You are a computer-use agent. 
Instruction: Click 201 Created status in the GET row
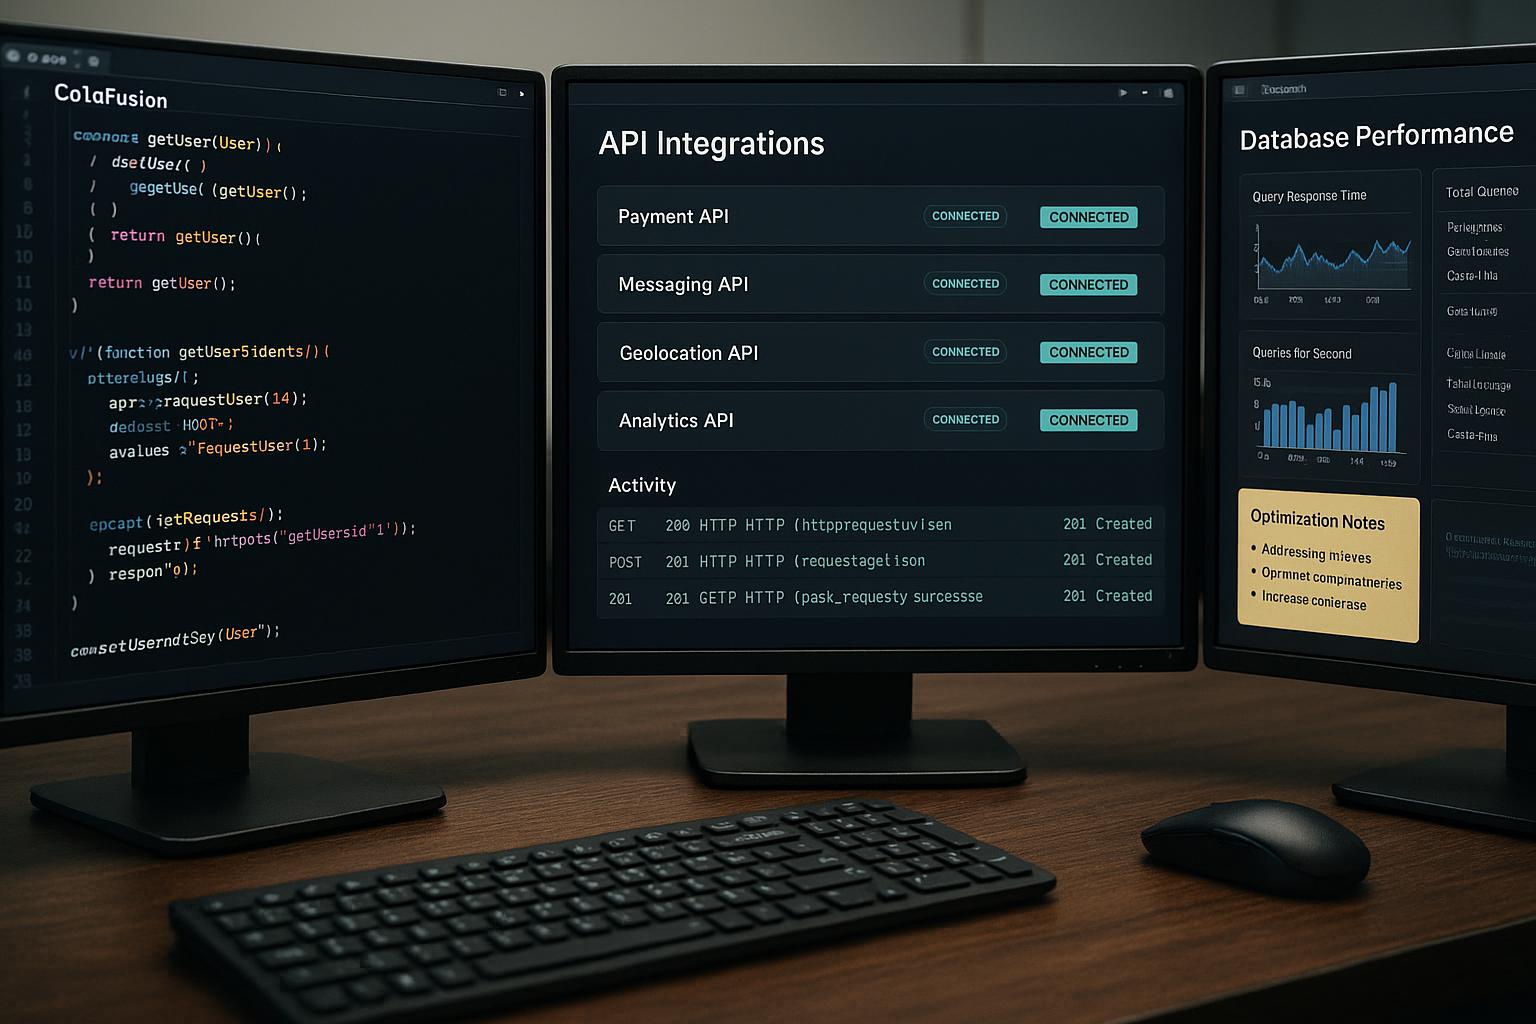(x=1107, y=524)
